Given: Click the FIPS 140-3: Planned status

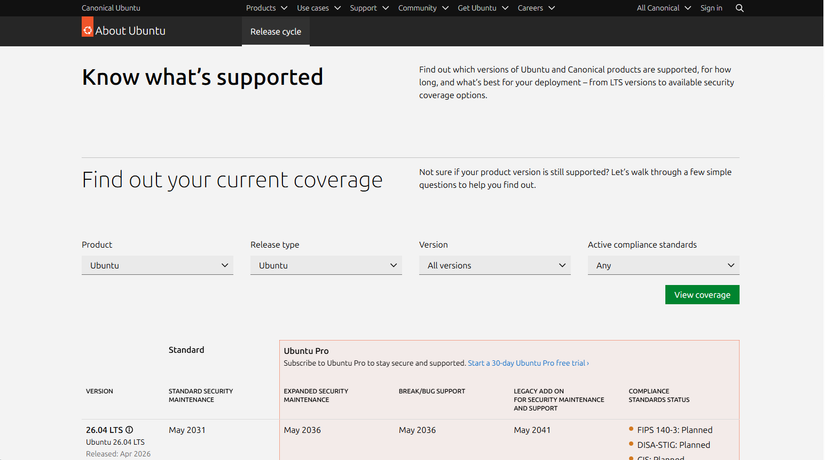Looking at the screenshot, I should pos(675,430).
